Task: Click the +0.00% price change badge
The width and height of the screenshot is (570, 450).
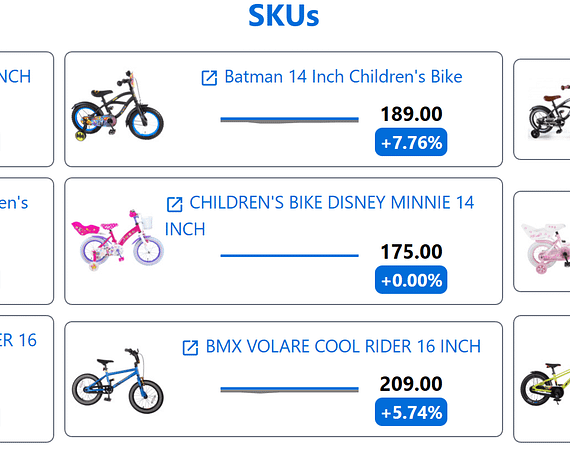Action: [x=411, y=280]
